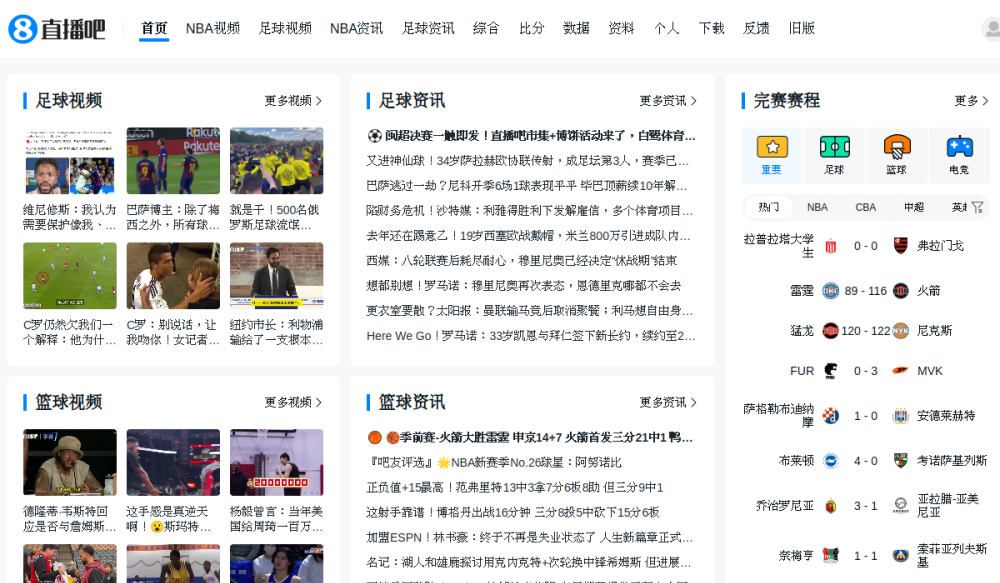Click the 直播吧 logo
The height and width of the screenshot is (583, 1000).
(57, 29)
